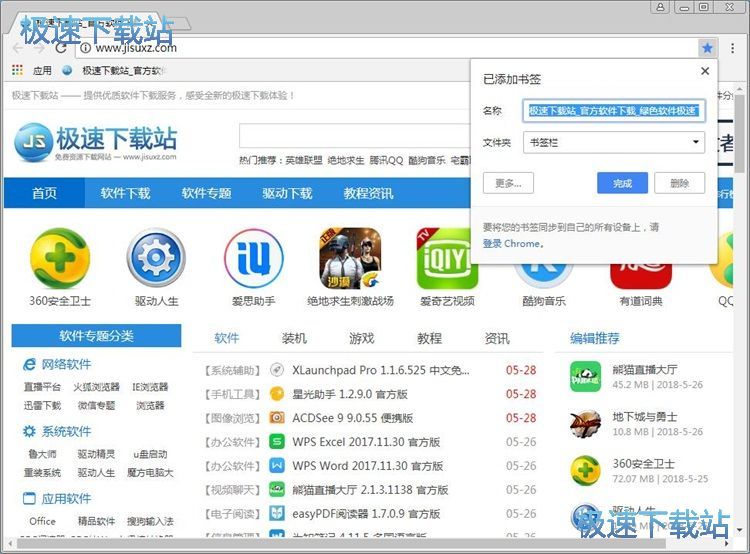Open the 驱动下载 navigation tab
Image resolution: width=750 pixels, height=554 pixels.
coord(287,193)
